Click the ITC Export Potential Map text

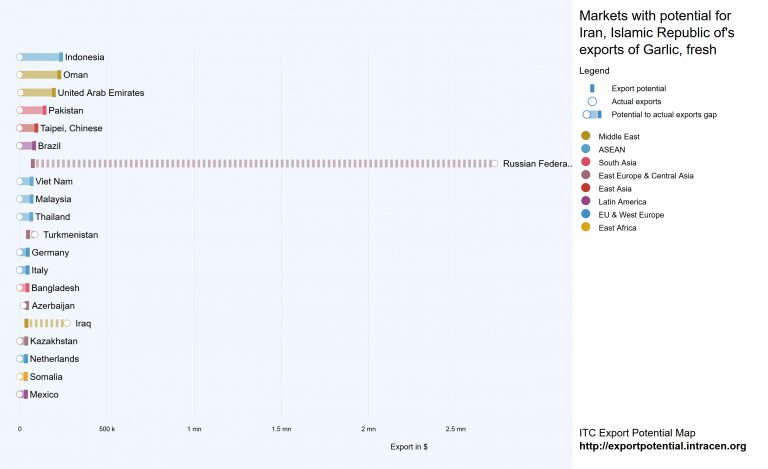click(x=637, y=433)
